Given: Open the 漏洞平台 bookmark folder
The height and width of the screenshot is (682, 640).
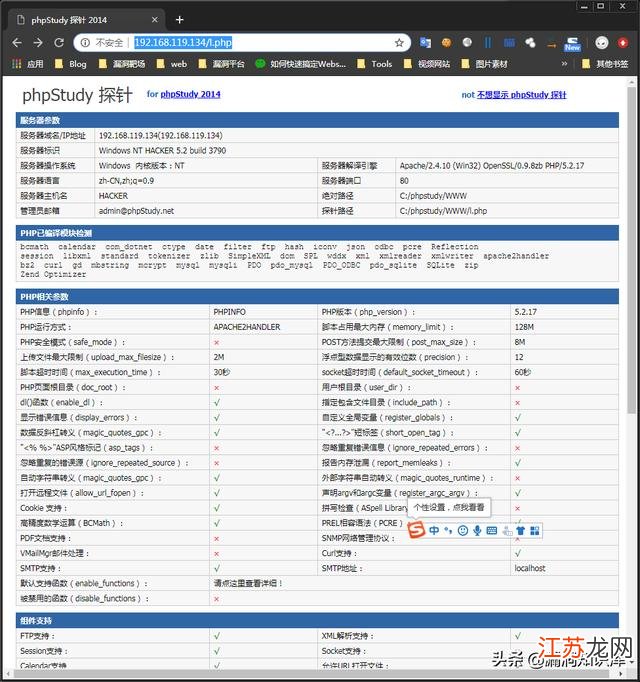Looking at the screenshot, I should tap(221, 64).
